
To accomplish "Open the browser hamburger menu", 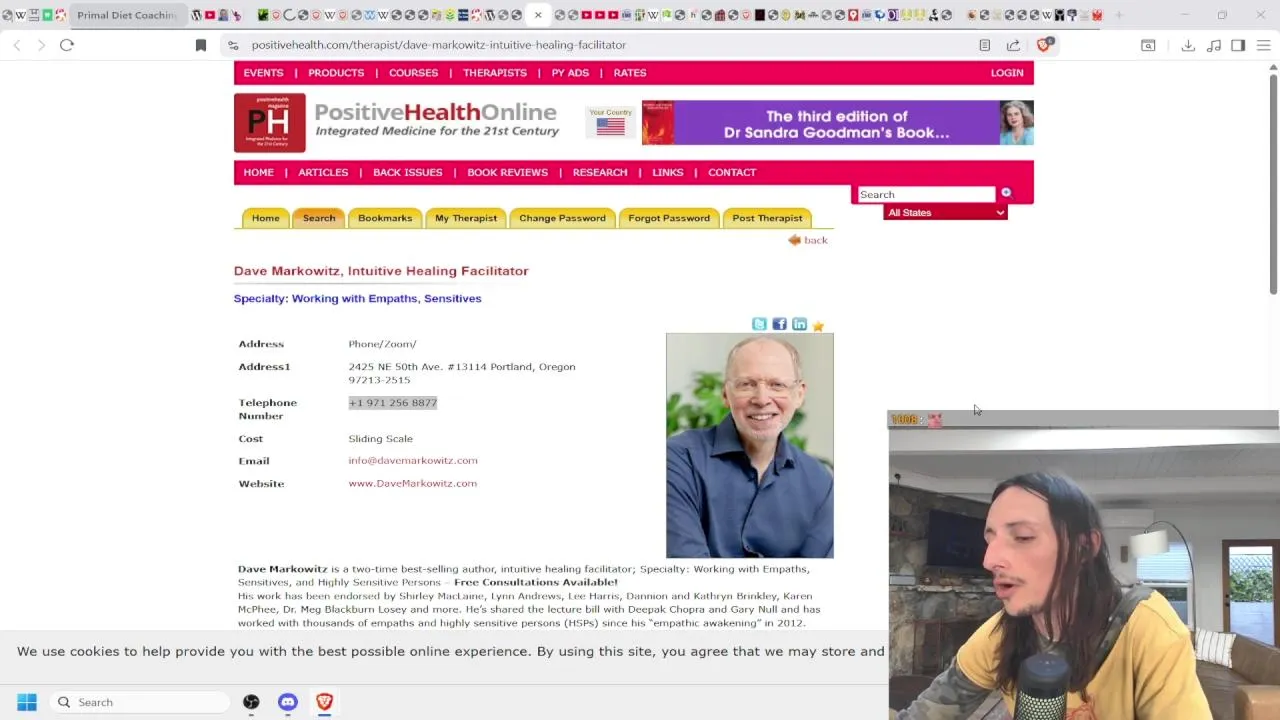I will [1263, 45].
